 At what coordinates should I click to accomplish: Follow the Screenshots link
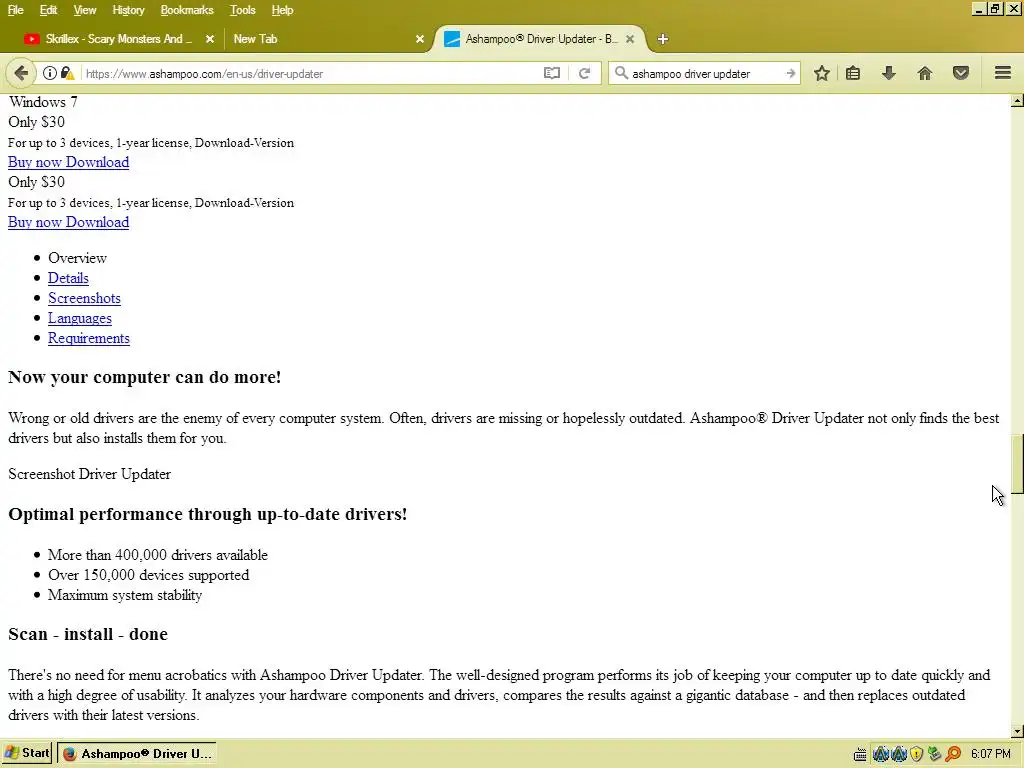[x=84, y=298]
